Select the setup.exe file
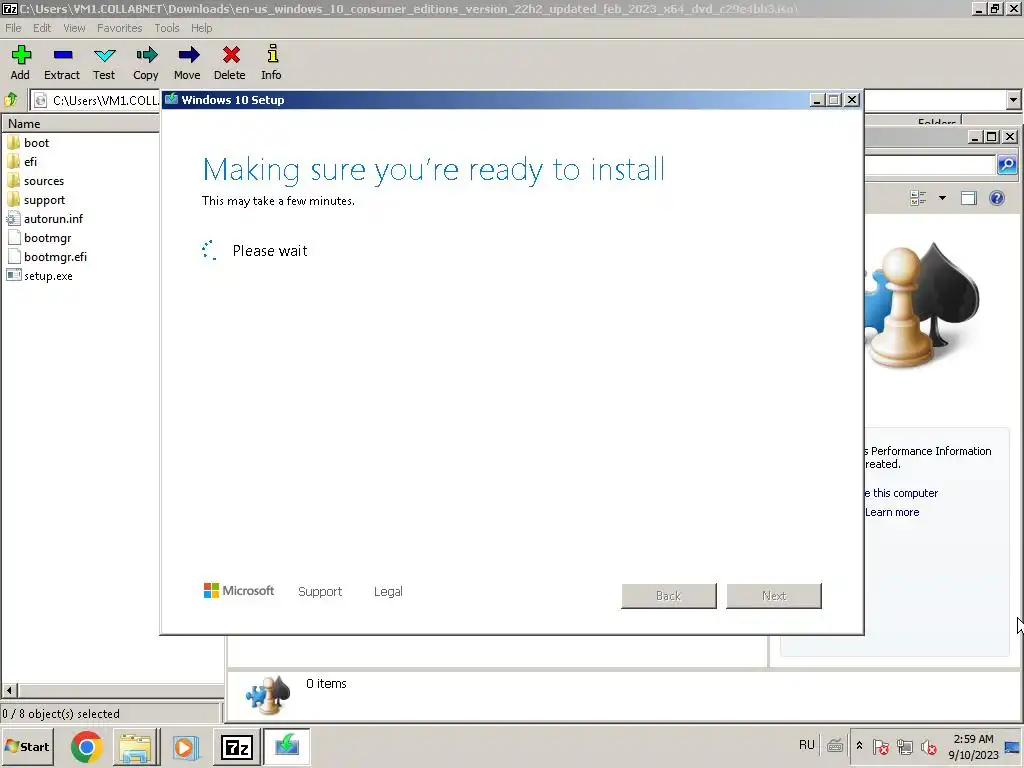 pos(39,276)
